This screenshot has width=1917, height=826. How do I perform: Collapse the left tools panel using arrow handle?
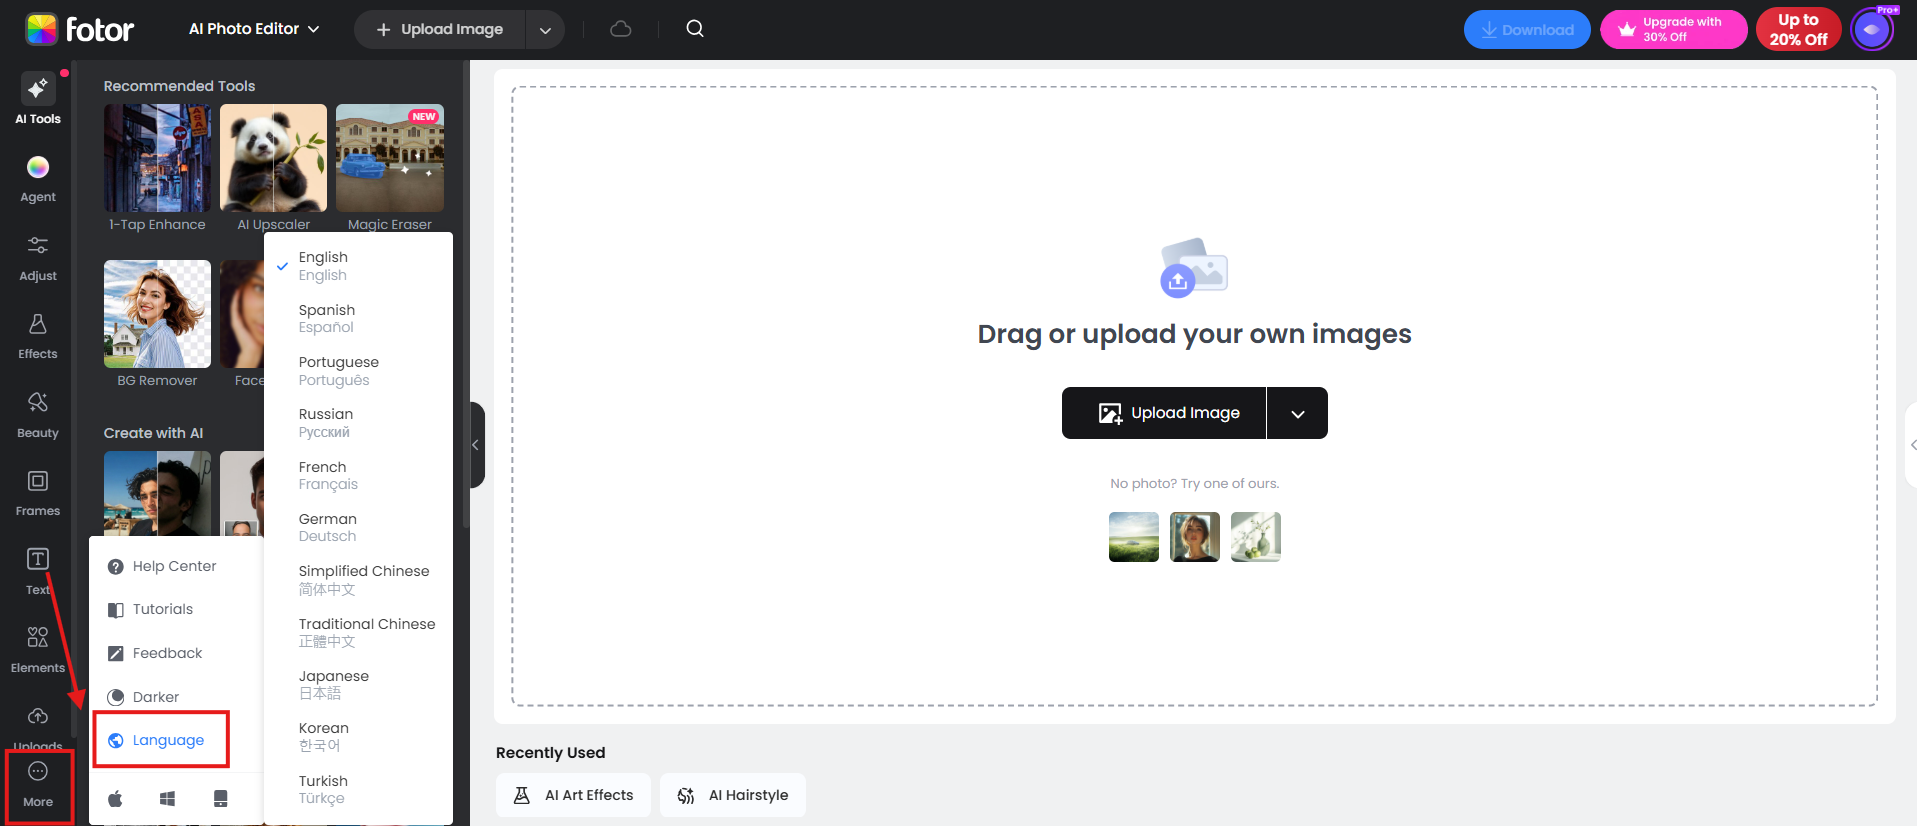tap(477, 445)
